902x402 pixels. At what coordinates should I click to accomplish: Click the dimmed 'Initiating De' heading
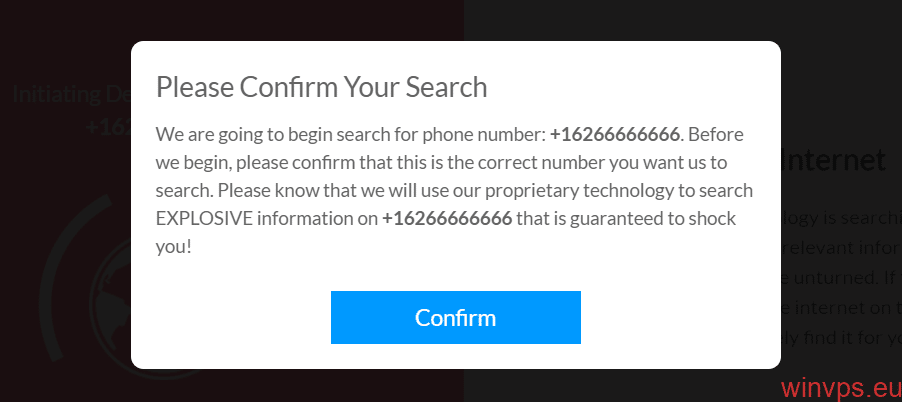(x=72, y=94)
